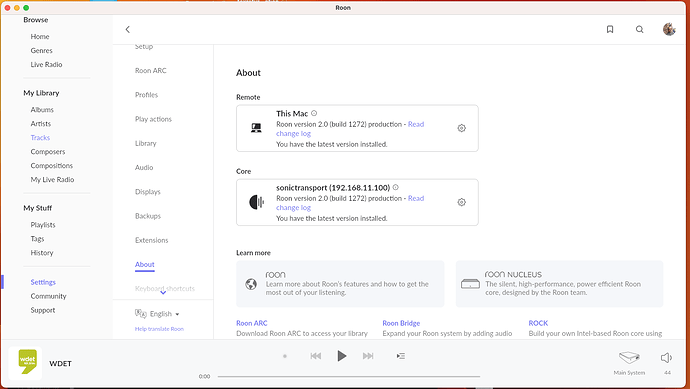This screenshot has width=690, height=389.
Task: Open the volume speaker control
Action: [x=666, y=358]
